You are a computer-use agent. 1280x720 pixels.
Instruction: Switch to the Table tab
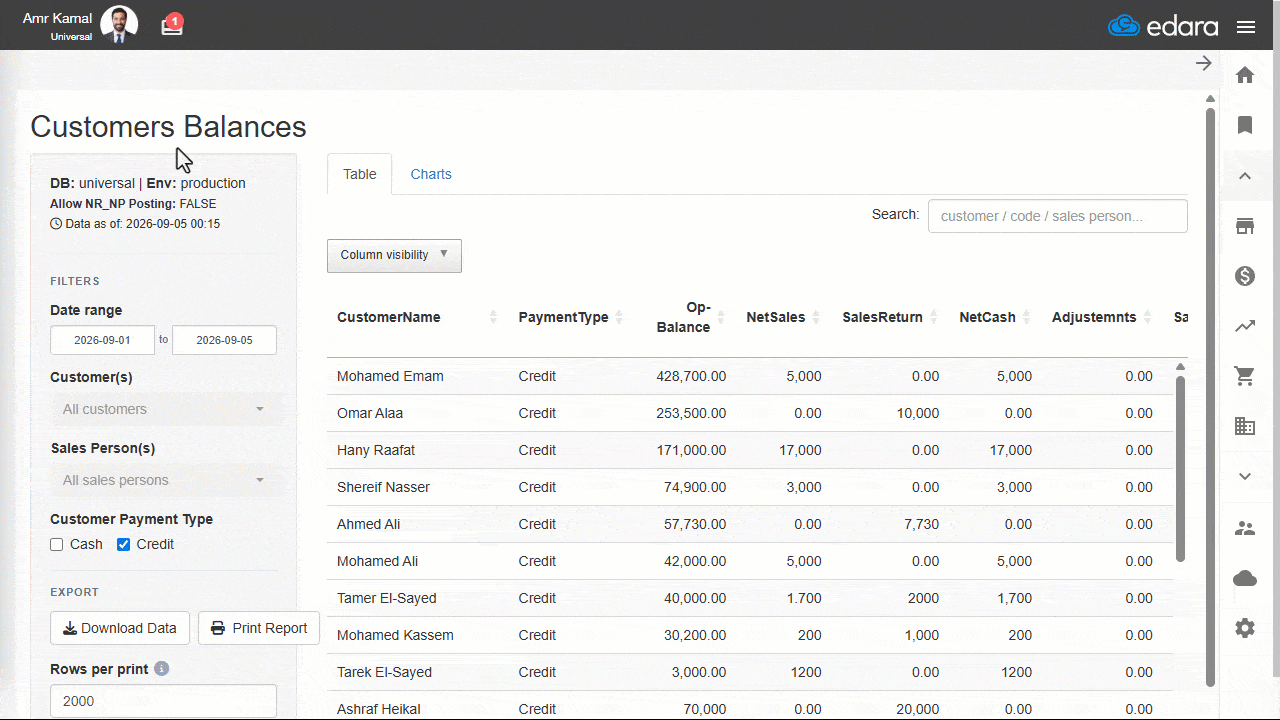click(x=360, y=174)
